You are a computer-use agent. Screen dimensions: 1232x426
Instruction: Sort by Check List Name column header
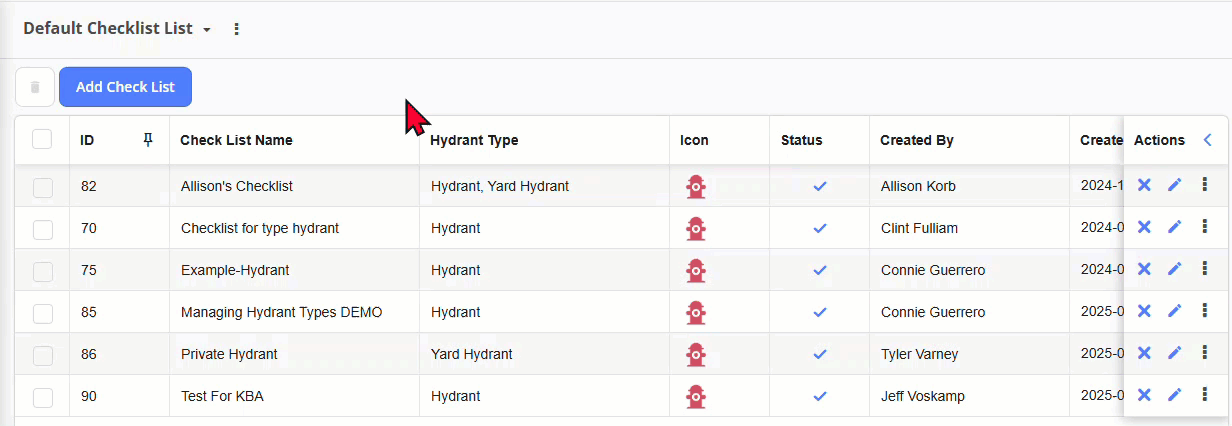click(236, 140)
